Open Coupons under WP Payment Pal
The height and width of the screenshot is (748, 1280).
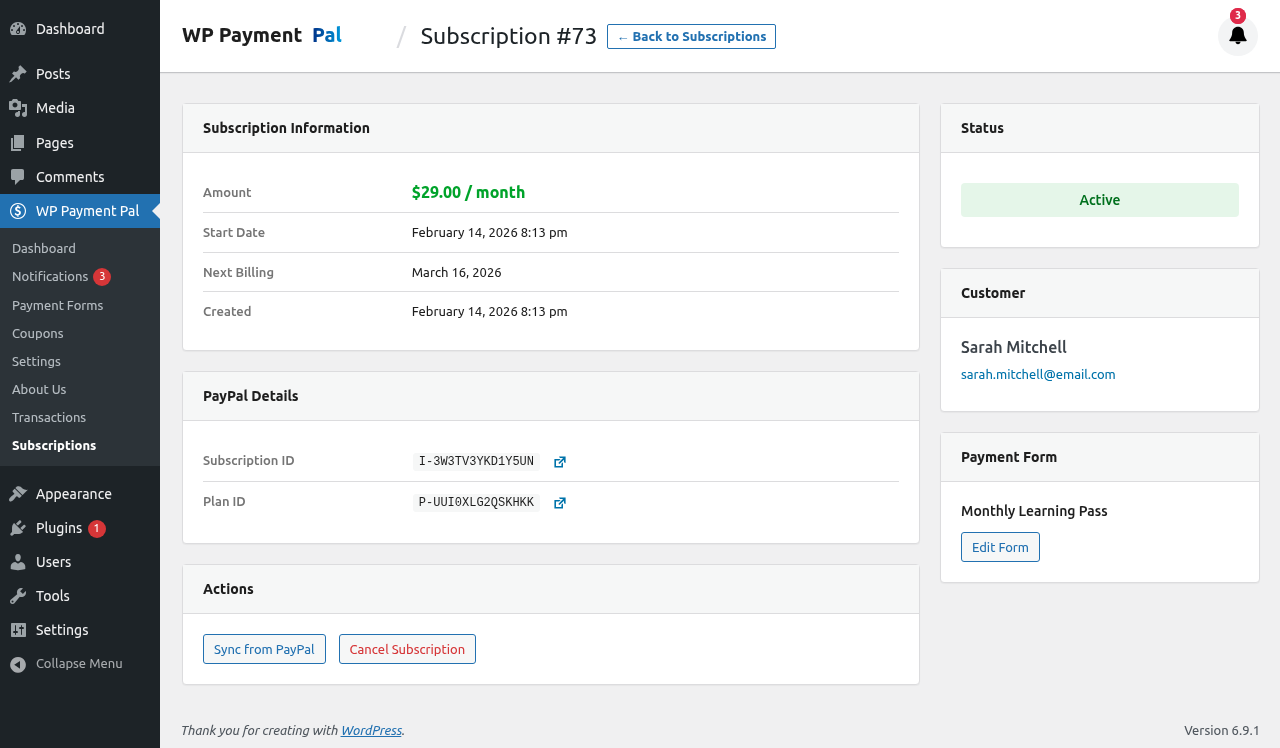(37, 333)
